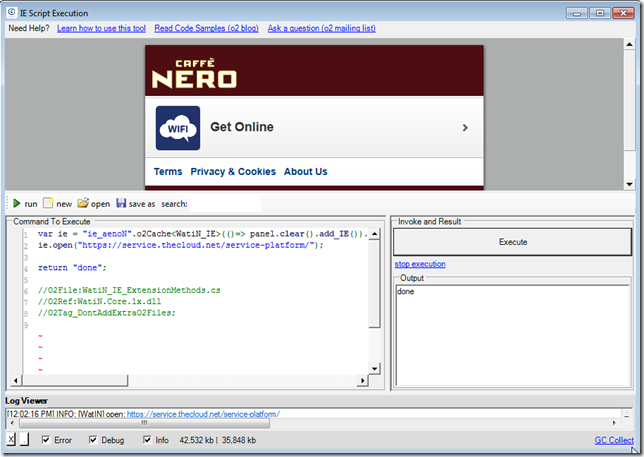Click the WiFi icon on the web page
Image resolution: width=644 pixels, height=457 pixels.
(178, 128)
